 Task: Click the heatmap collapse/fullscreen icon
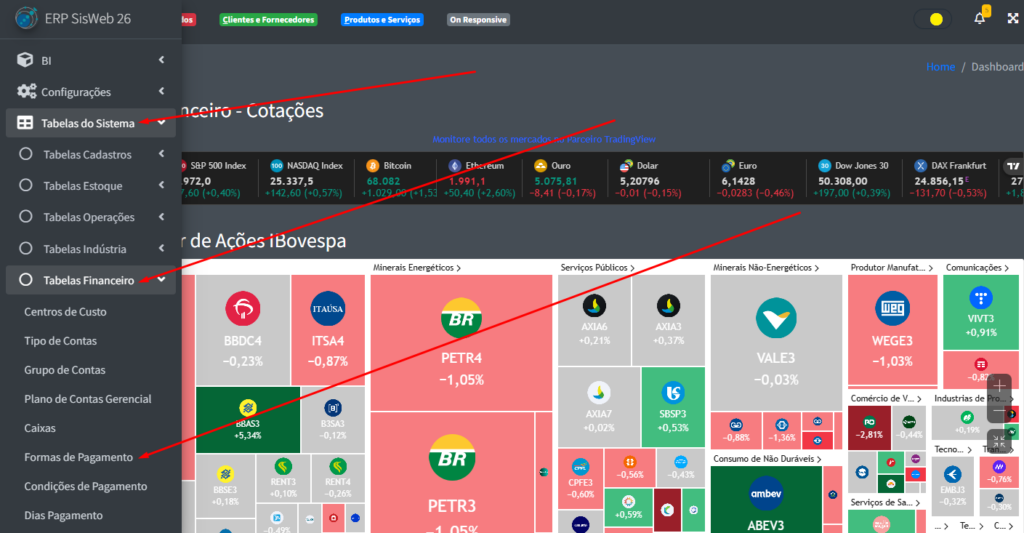click(998, 439)
